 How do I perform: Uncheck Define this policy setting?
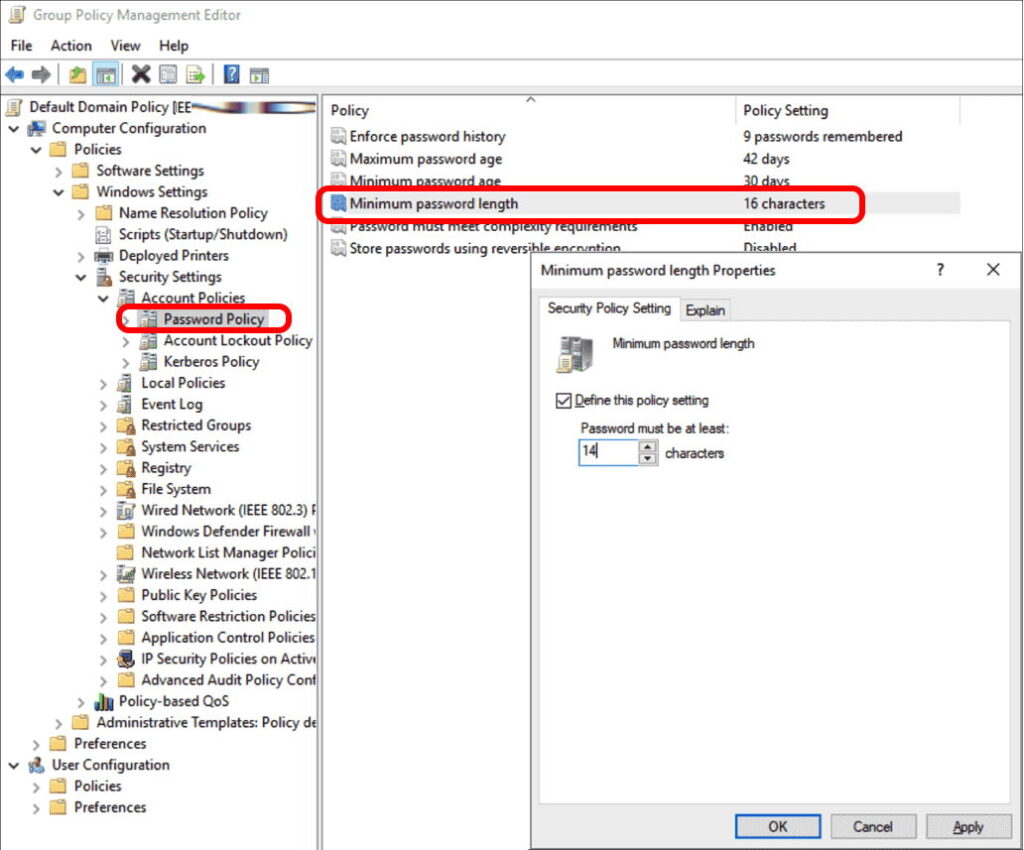tap(563, 401)
